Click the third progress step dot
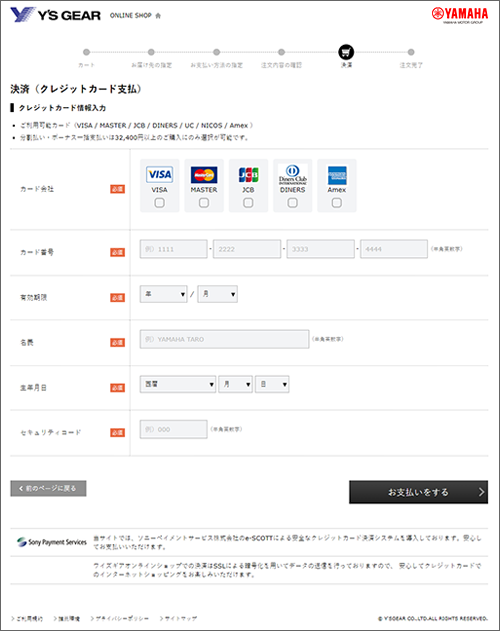The width and height of the screenshot is (500, 631). pos(217,52)
